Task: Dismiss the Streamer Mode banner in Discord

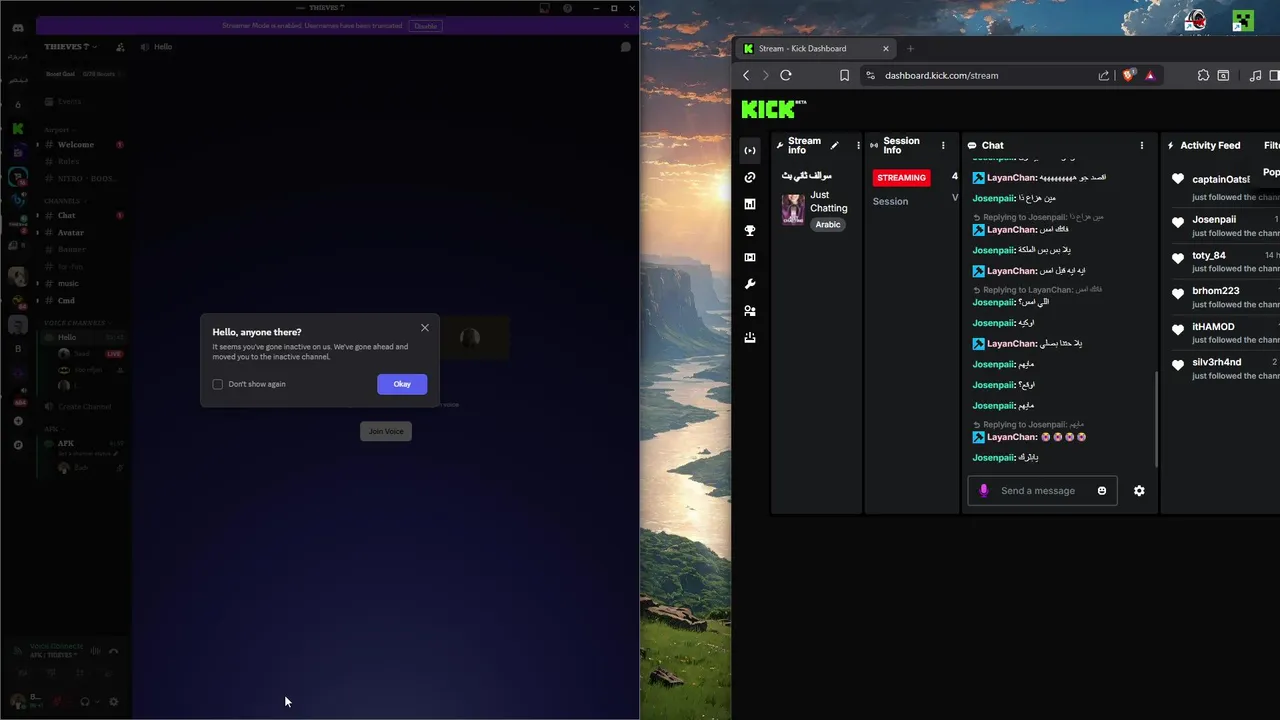Action: (x=627, y=26)
